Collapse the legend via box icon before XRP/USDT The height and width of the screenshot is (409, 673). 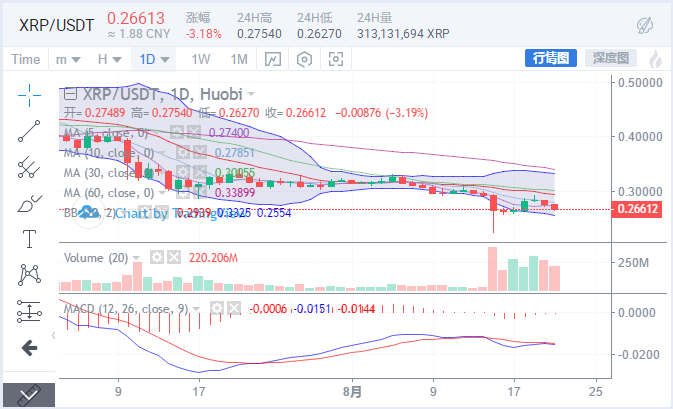70,94
